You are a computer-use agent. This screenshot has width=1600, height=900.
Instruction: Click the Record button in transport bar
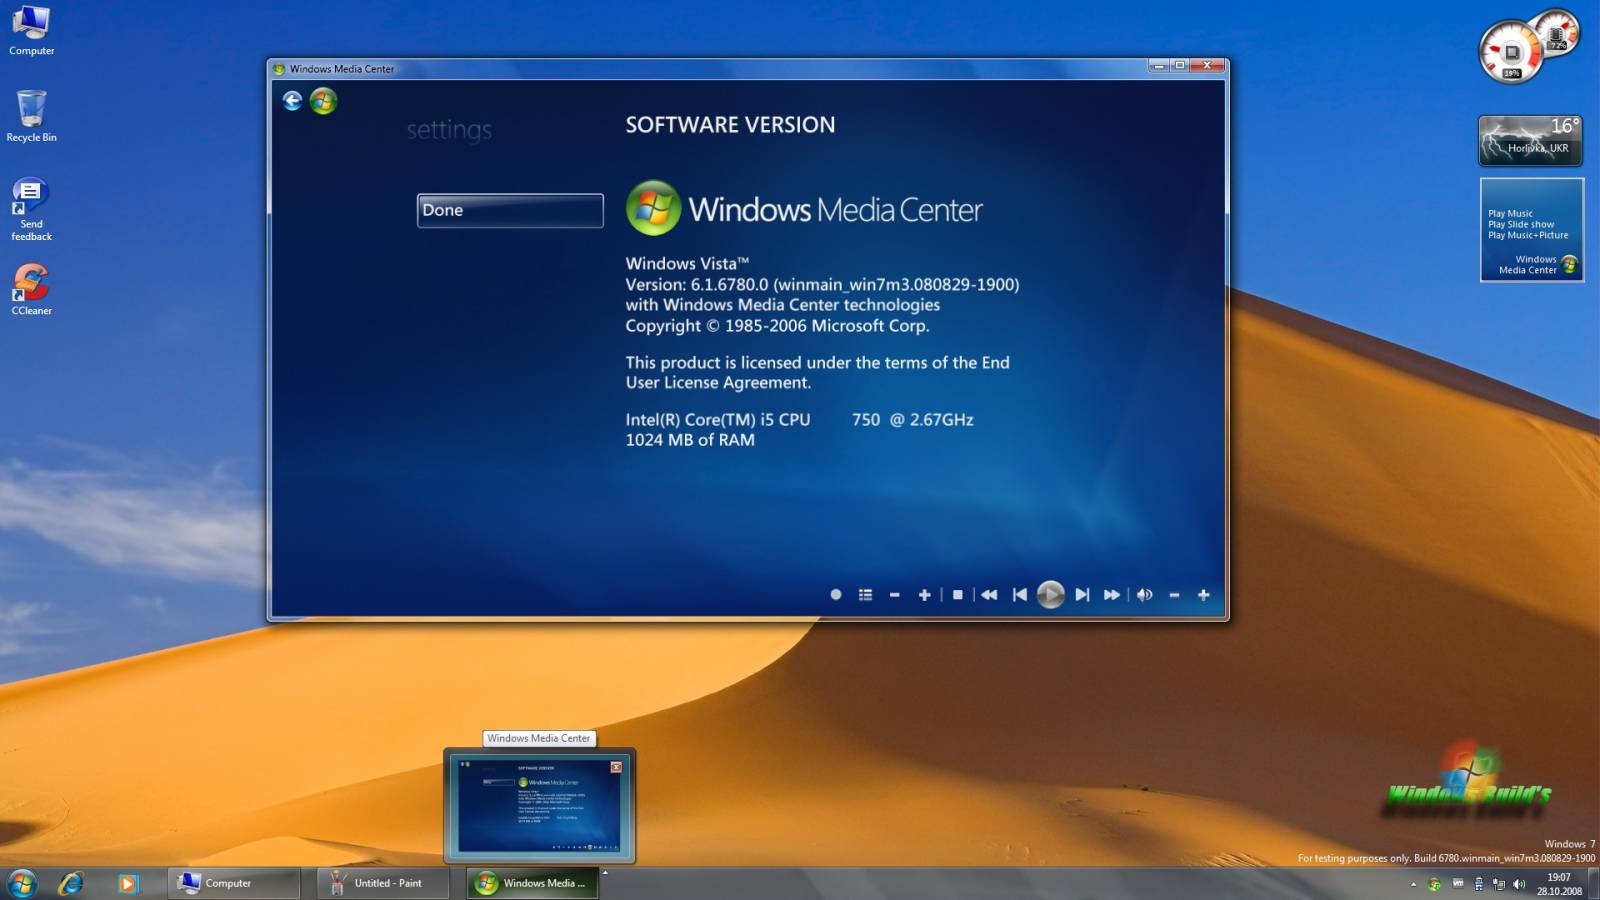click(836, 595)
